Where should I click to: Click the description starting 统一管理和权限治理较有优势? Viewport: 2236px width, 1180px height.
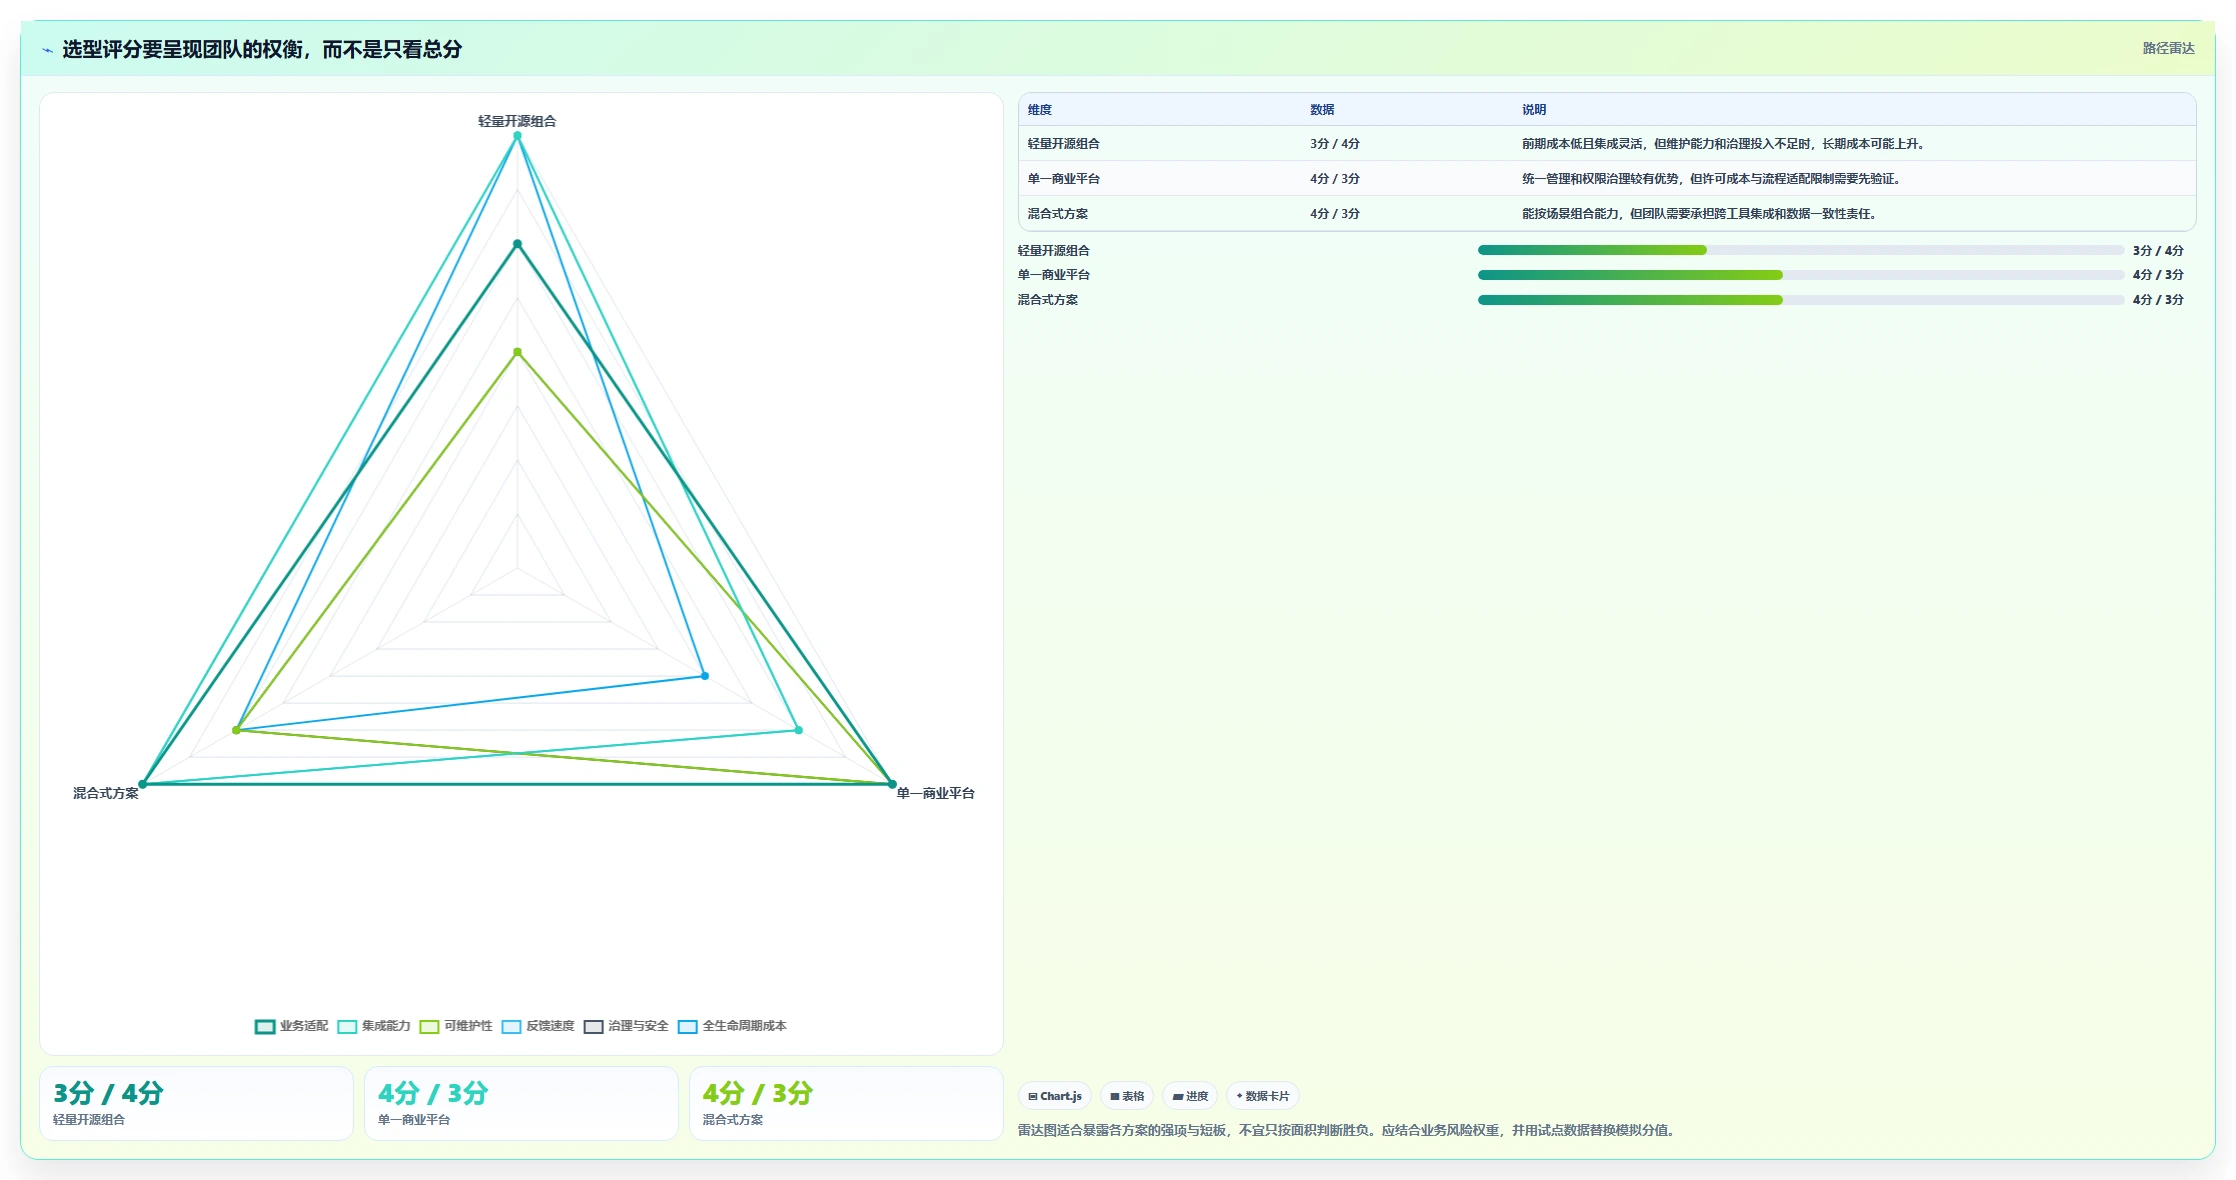tap(1712, 179)
